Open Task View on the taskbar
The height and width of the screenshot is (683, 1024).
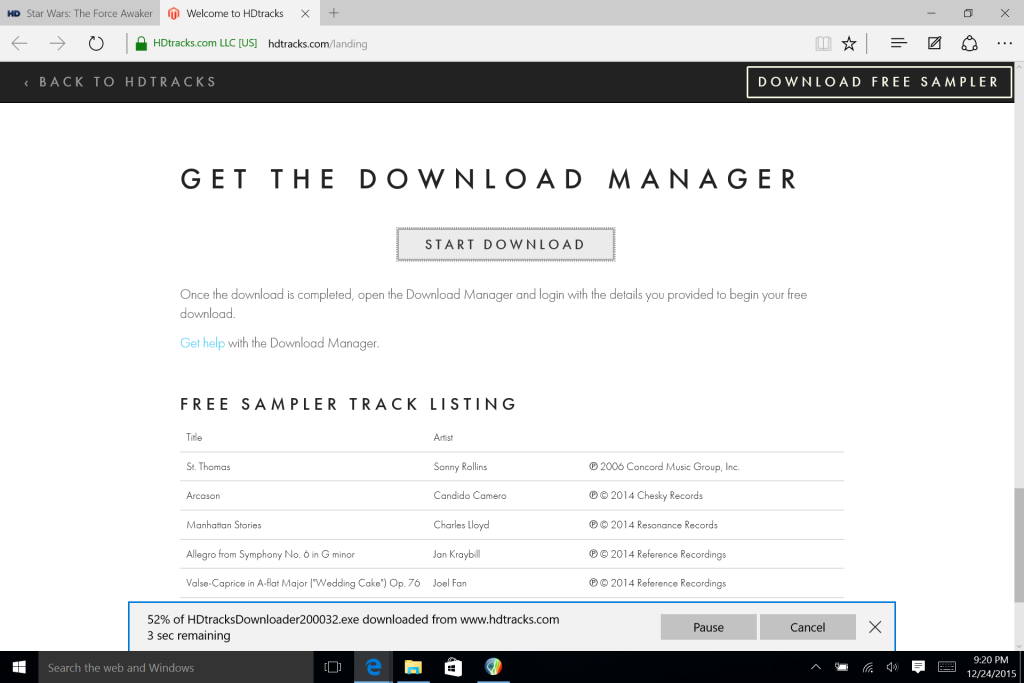point(333,667)
